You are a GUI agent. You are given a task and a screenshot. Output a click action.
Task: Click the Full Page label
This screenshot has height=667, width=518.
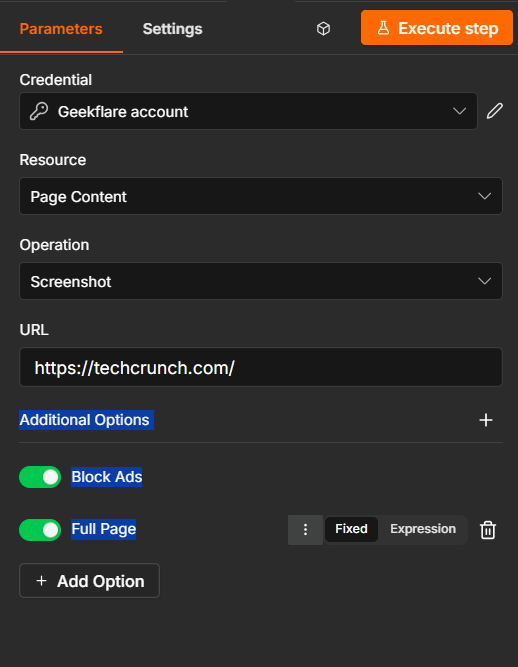pyautogui.click(x=104, y=529)
